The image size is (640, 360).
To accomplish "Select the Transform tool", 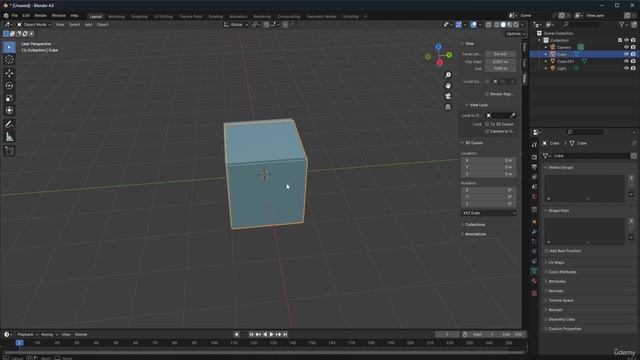I will (9, 111).
